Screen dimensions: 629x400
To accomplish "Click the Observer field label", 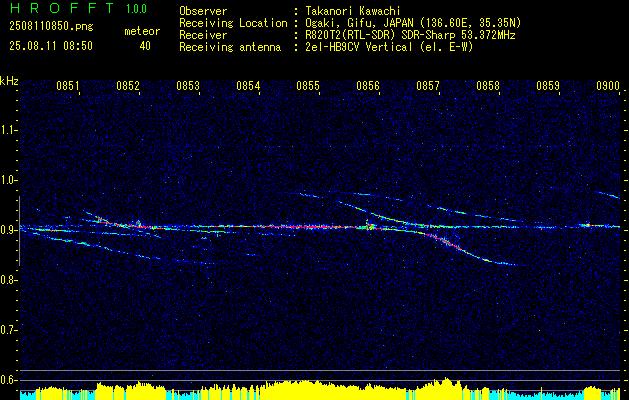I will [203, 11].
